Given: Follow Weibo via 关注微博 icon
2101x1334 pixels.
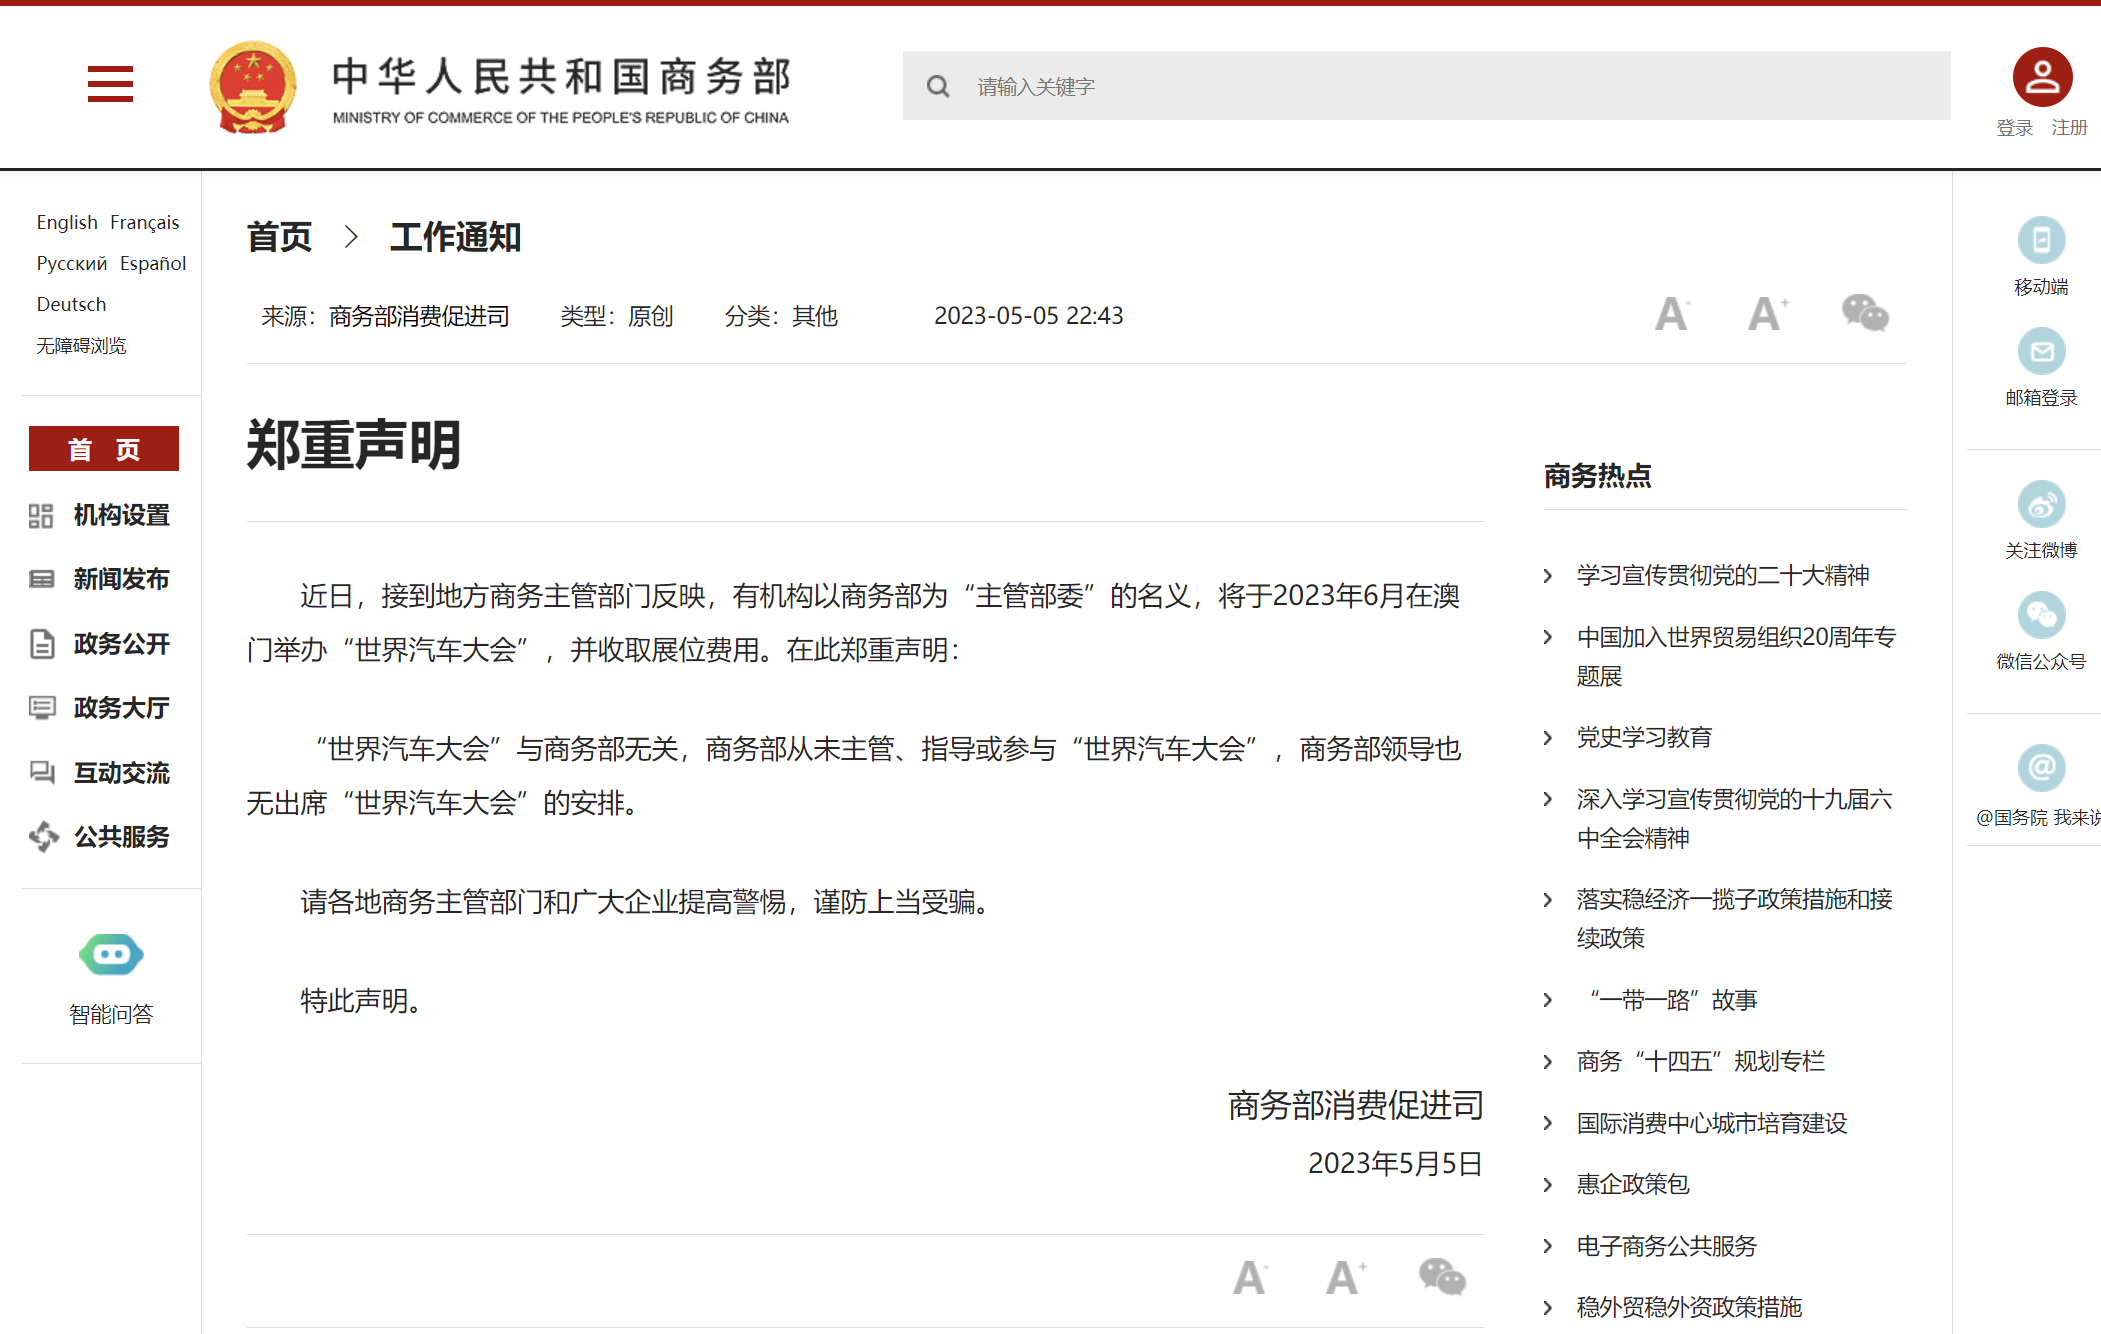Looking at the screenshot, I should pos(2041,505).
